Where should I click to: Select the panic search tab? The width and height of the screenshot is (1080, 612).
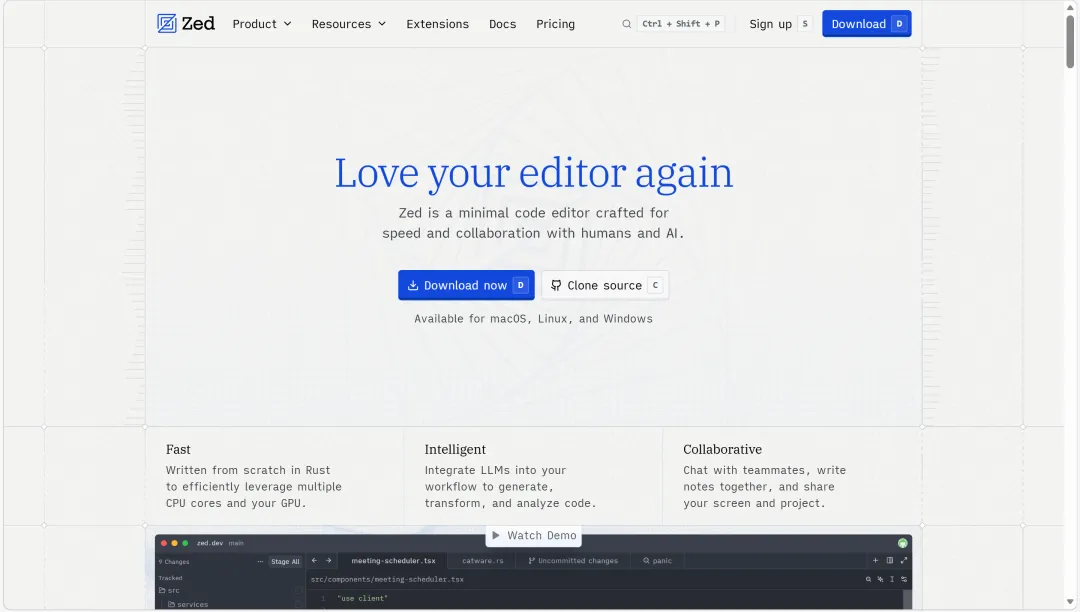tap(657, 560)
